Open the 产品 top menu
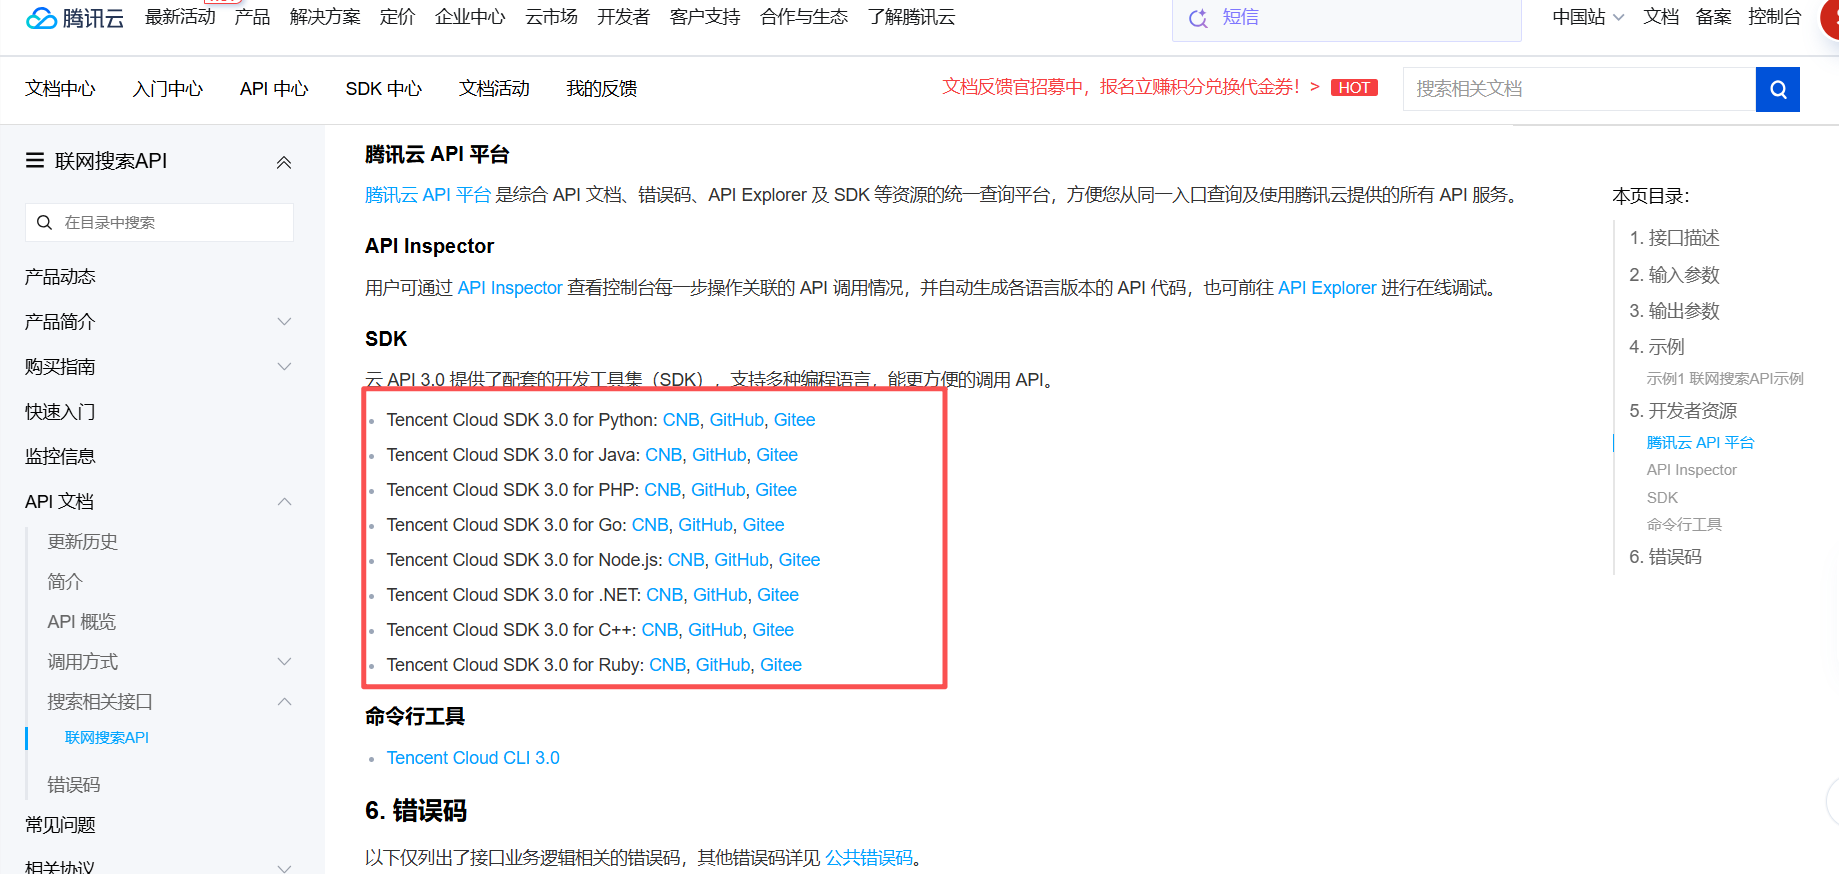1839x874 pixels. [x=252, y=17]
